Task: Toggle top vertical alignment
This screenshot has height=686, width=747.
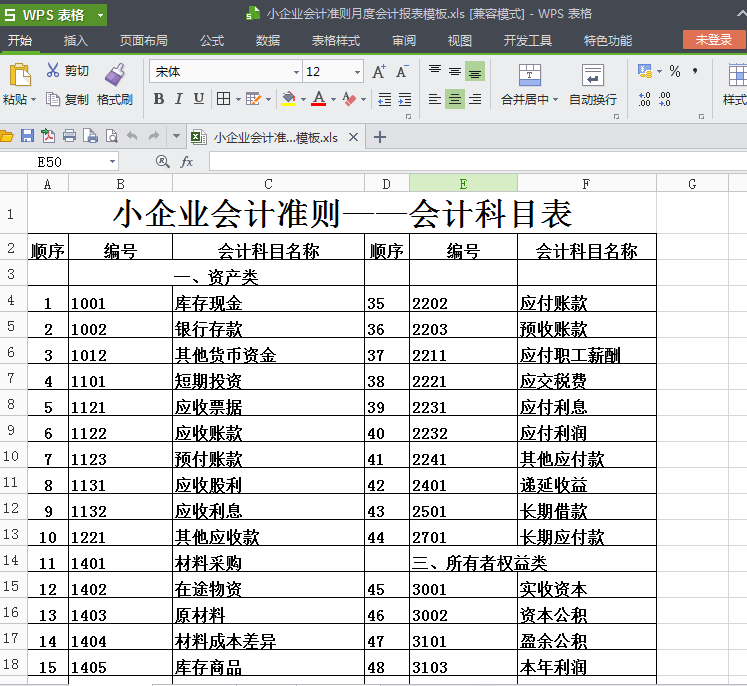Action: click(434, 71)
